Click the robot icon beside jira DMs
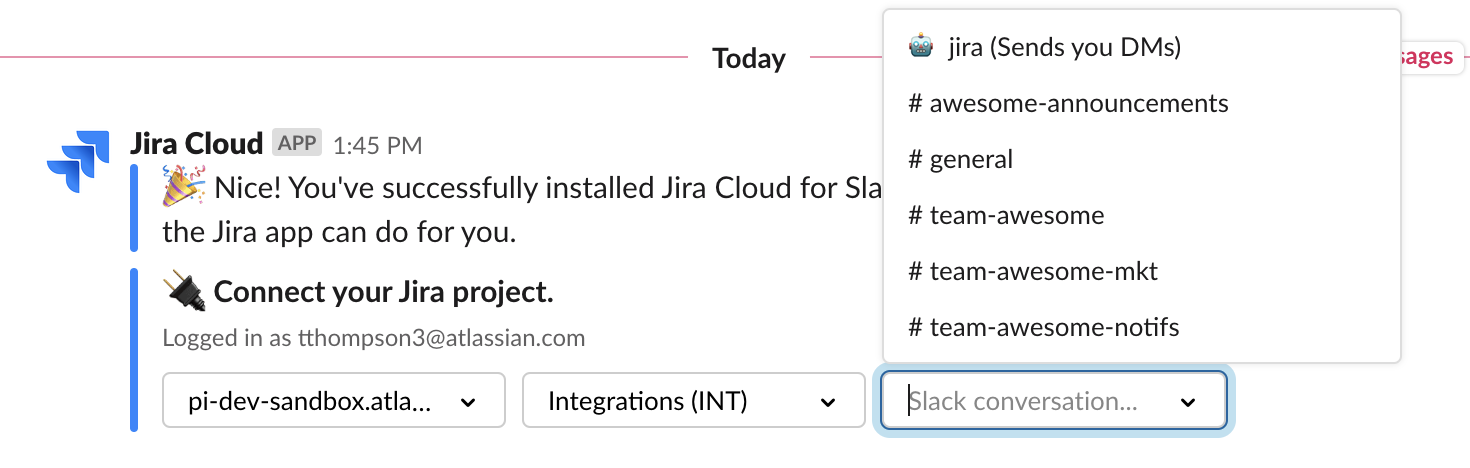The image size is (1470, 468). [x=921, y=47]
